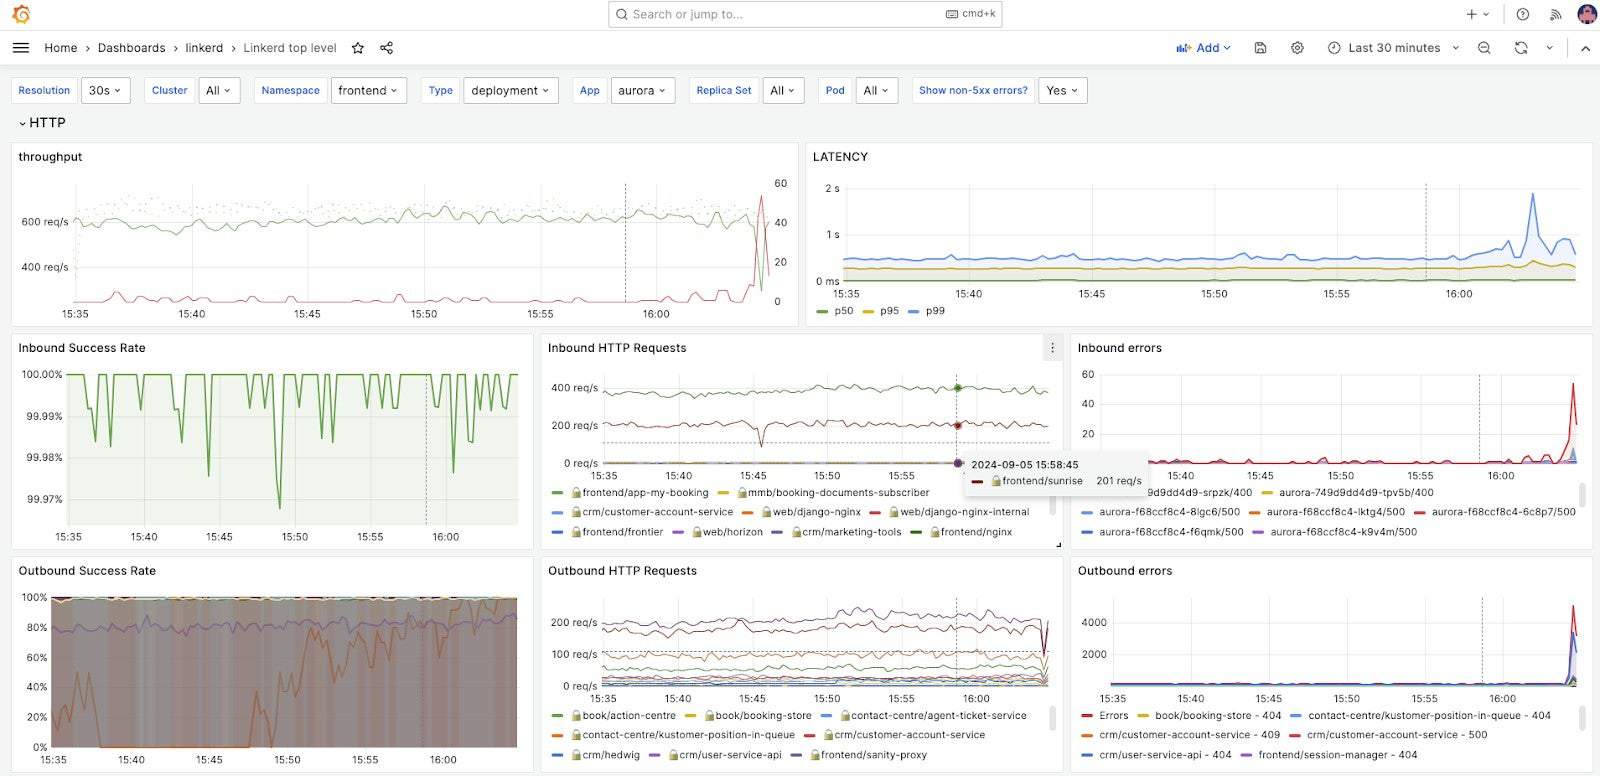The height and width of the screenshot is (776, 1600).
Task: Click Outbound errors legend scrollbar
Action: coord(1582,718)
